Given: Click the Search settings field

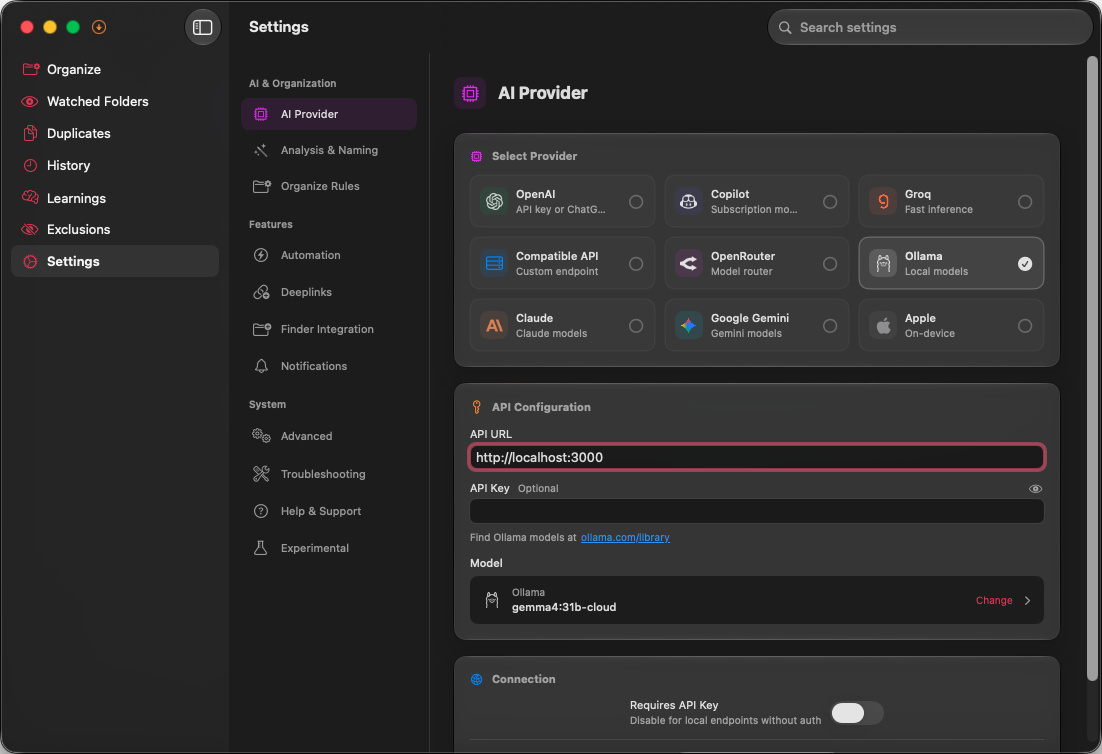Looking at the screenshot, I should point(930,27).
